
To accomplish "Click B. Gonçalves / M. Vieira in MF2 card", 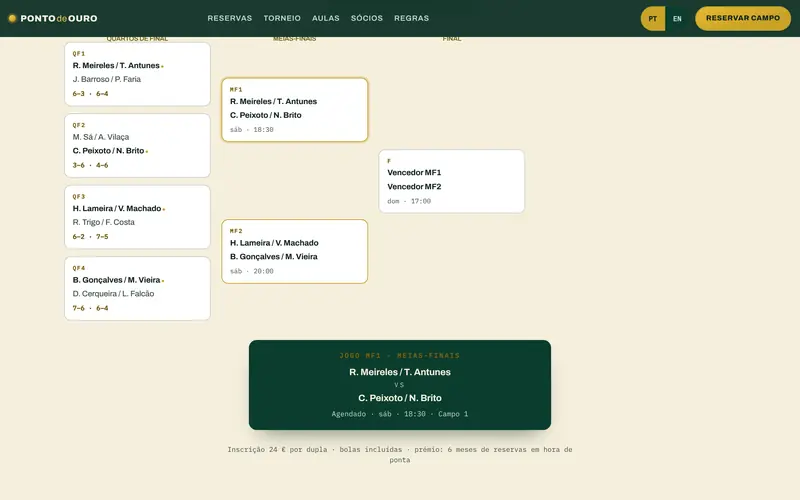I will 273,257.
